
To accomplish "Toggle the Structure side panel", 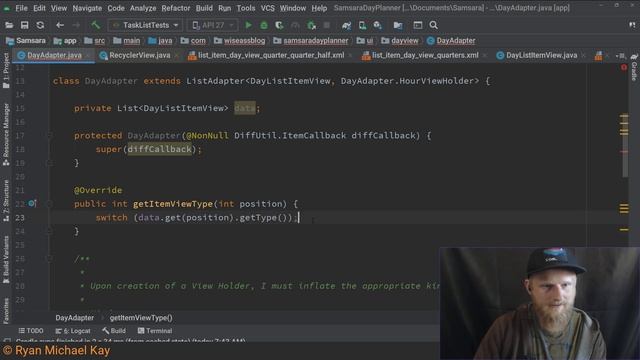I will coord(6,200).
